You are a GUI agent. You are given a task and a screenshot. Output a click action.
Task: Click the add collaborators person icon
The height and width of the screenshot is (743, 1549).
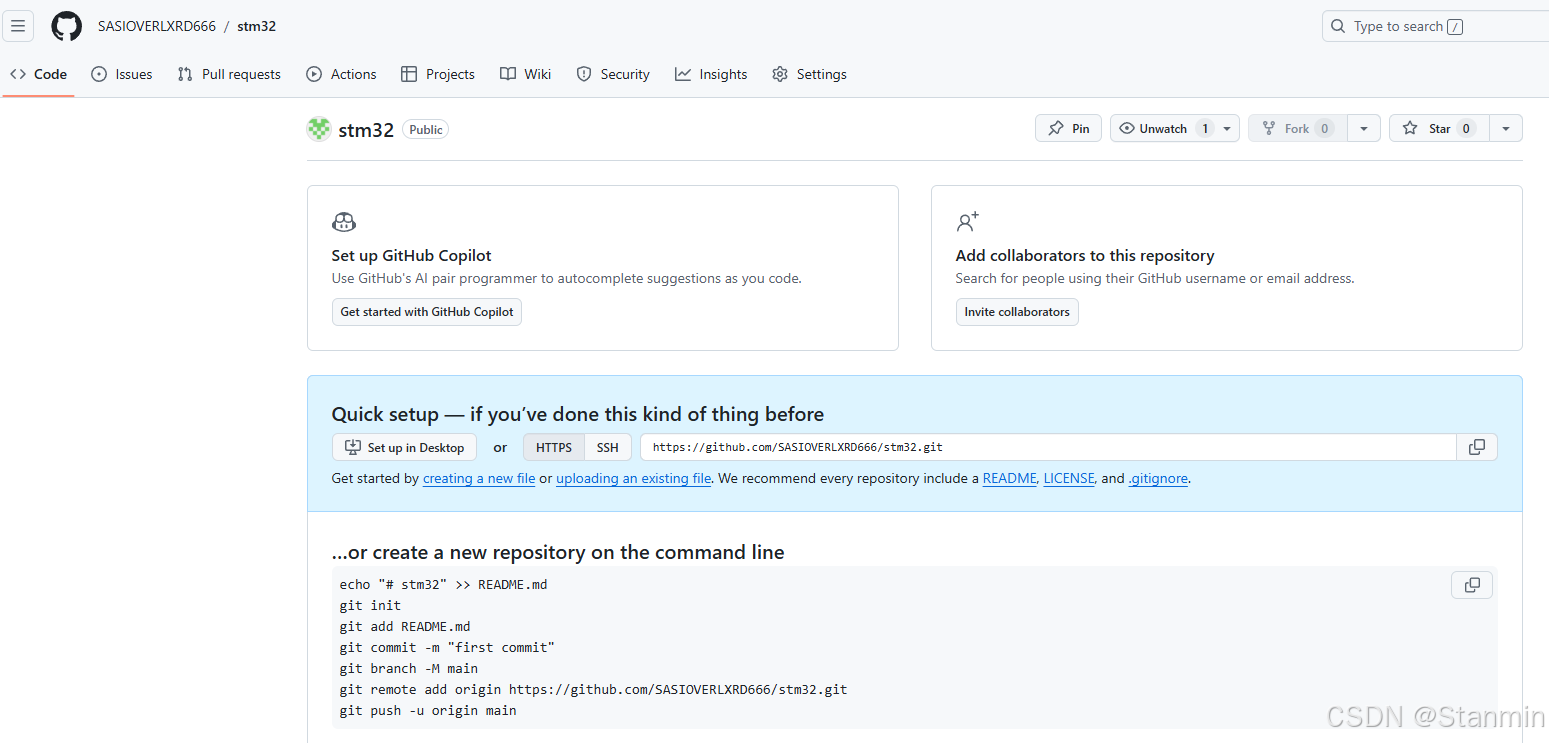click(x=967, y=222)
